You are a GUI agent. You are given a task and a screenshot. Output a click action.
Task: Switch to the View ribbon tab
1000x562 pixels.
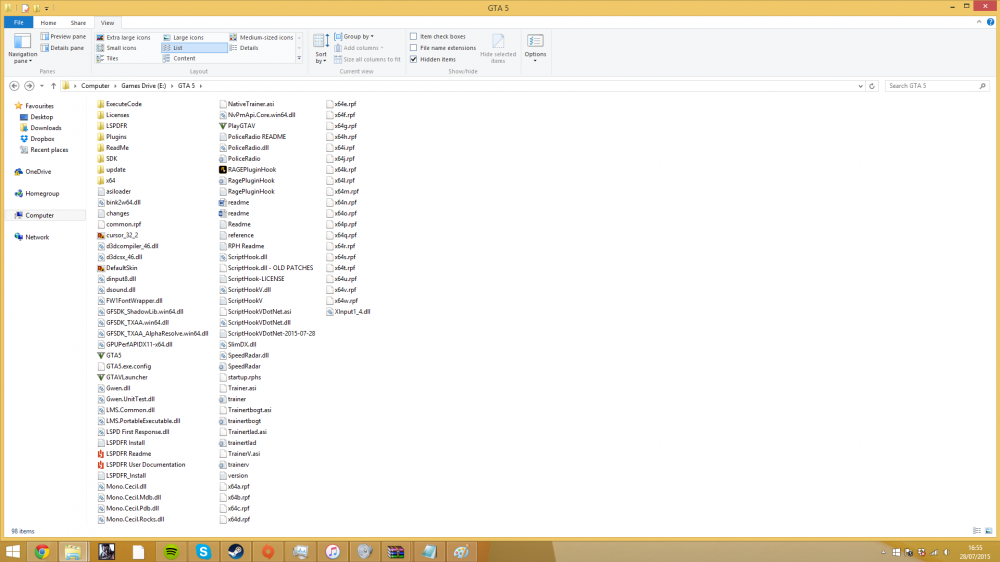pyautogui.click(x=107, y=22)
